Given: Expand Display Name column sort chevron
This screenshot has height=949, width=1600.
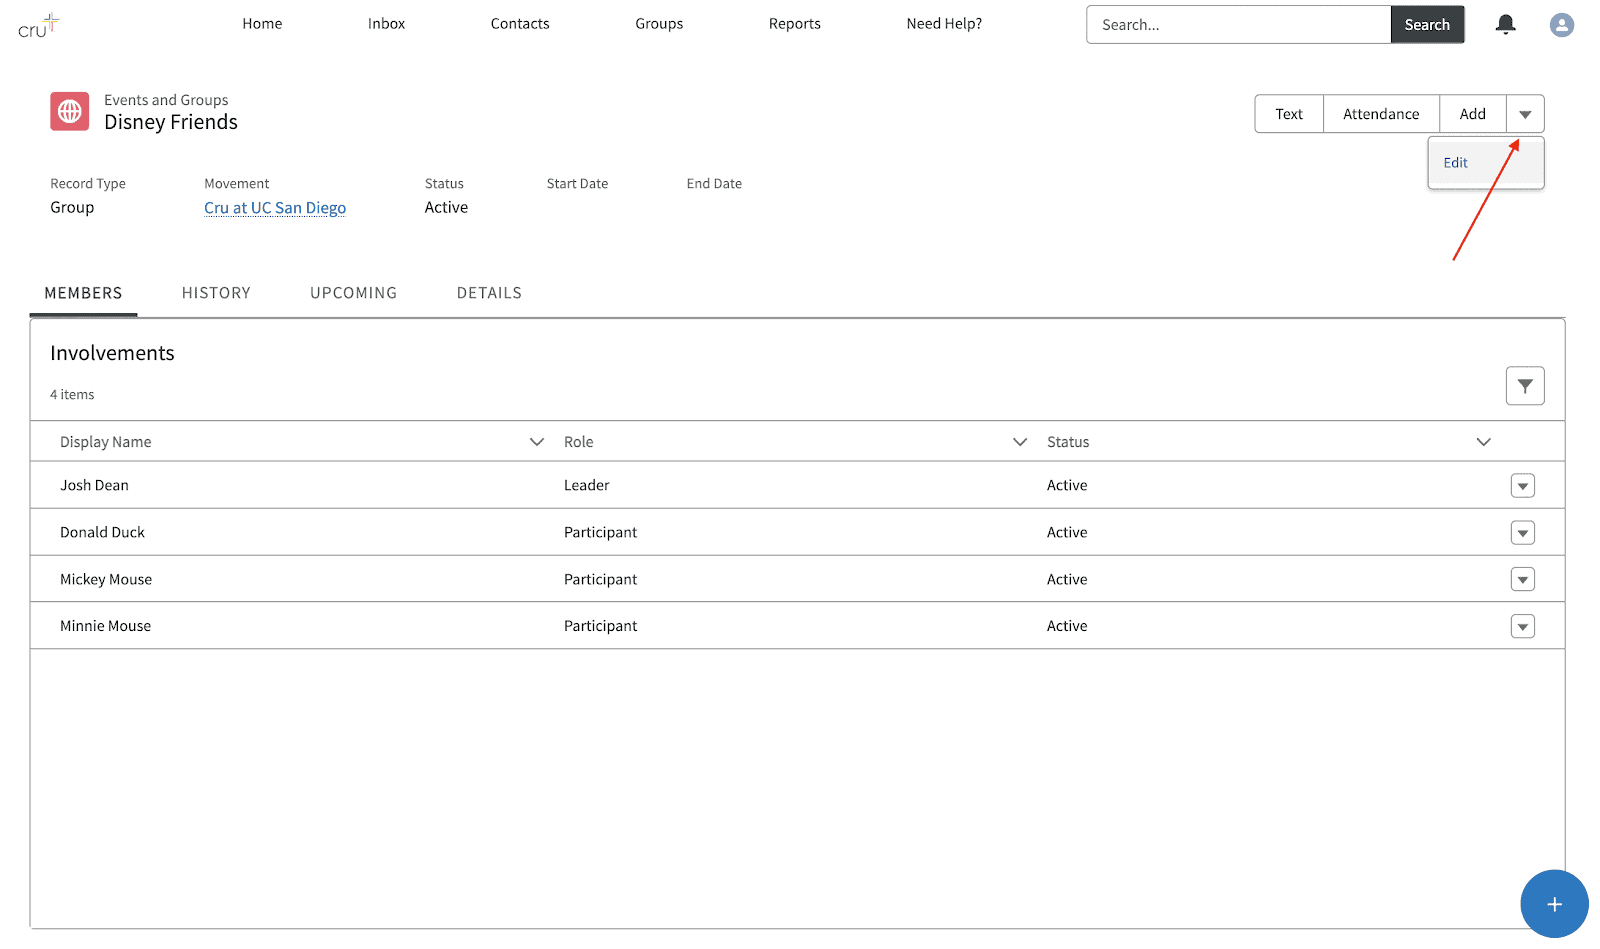Looking at the screenshot, I should tap(537, 442).
